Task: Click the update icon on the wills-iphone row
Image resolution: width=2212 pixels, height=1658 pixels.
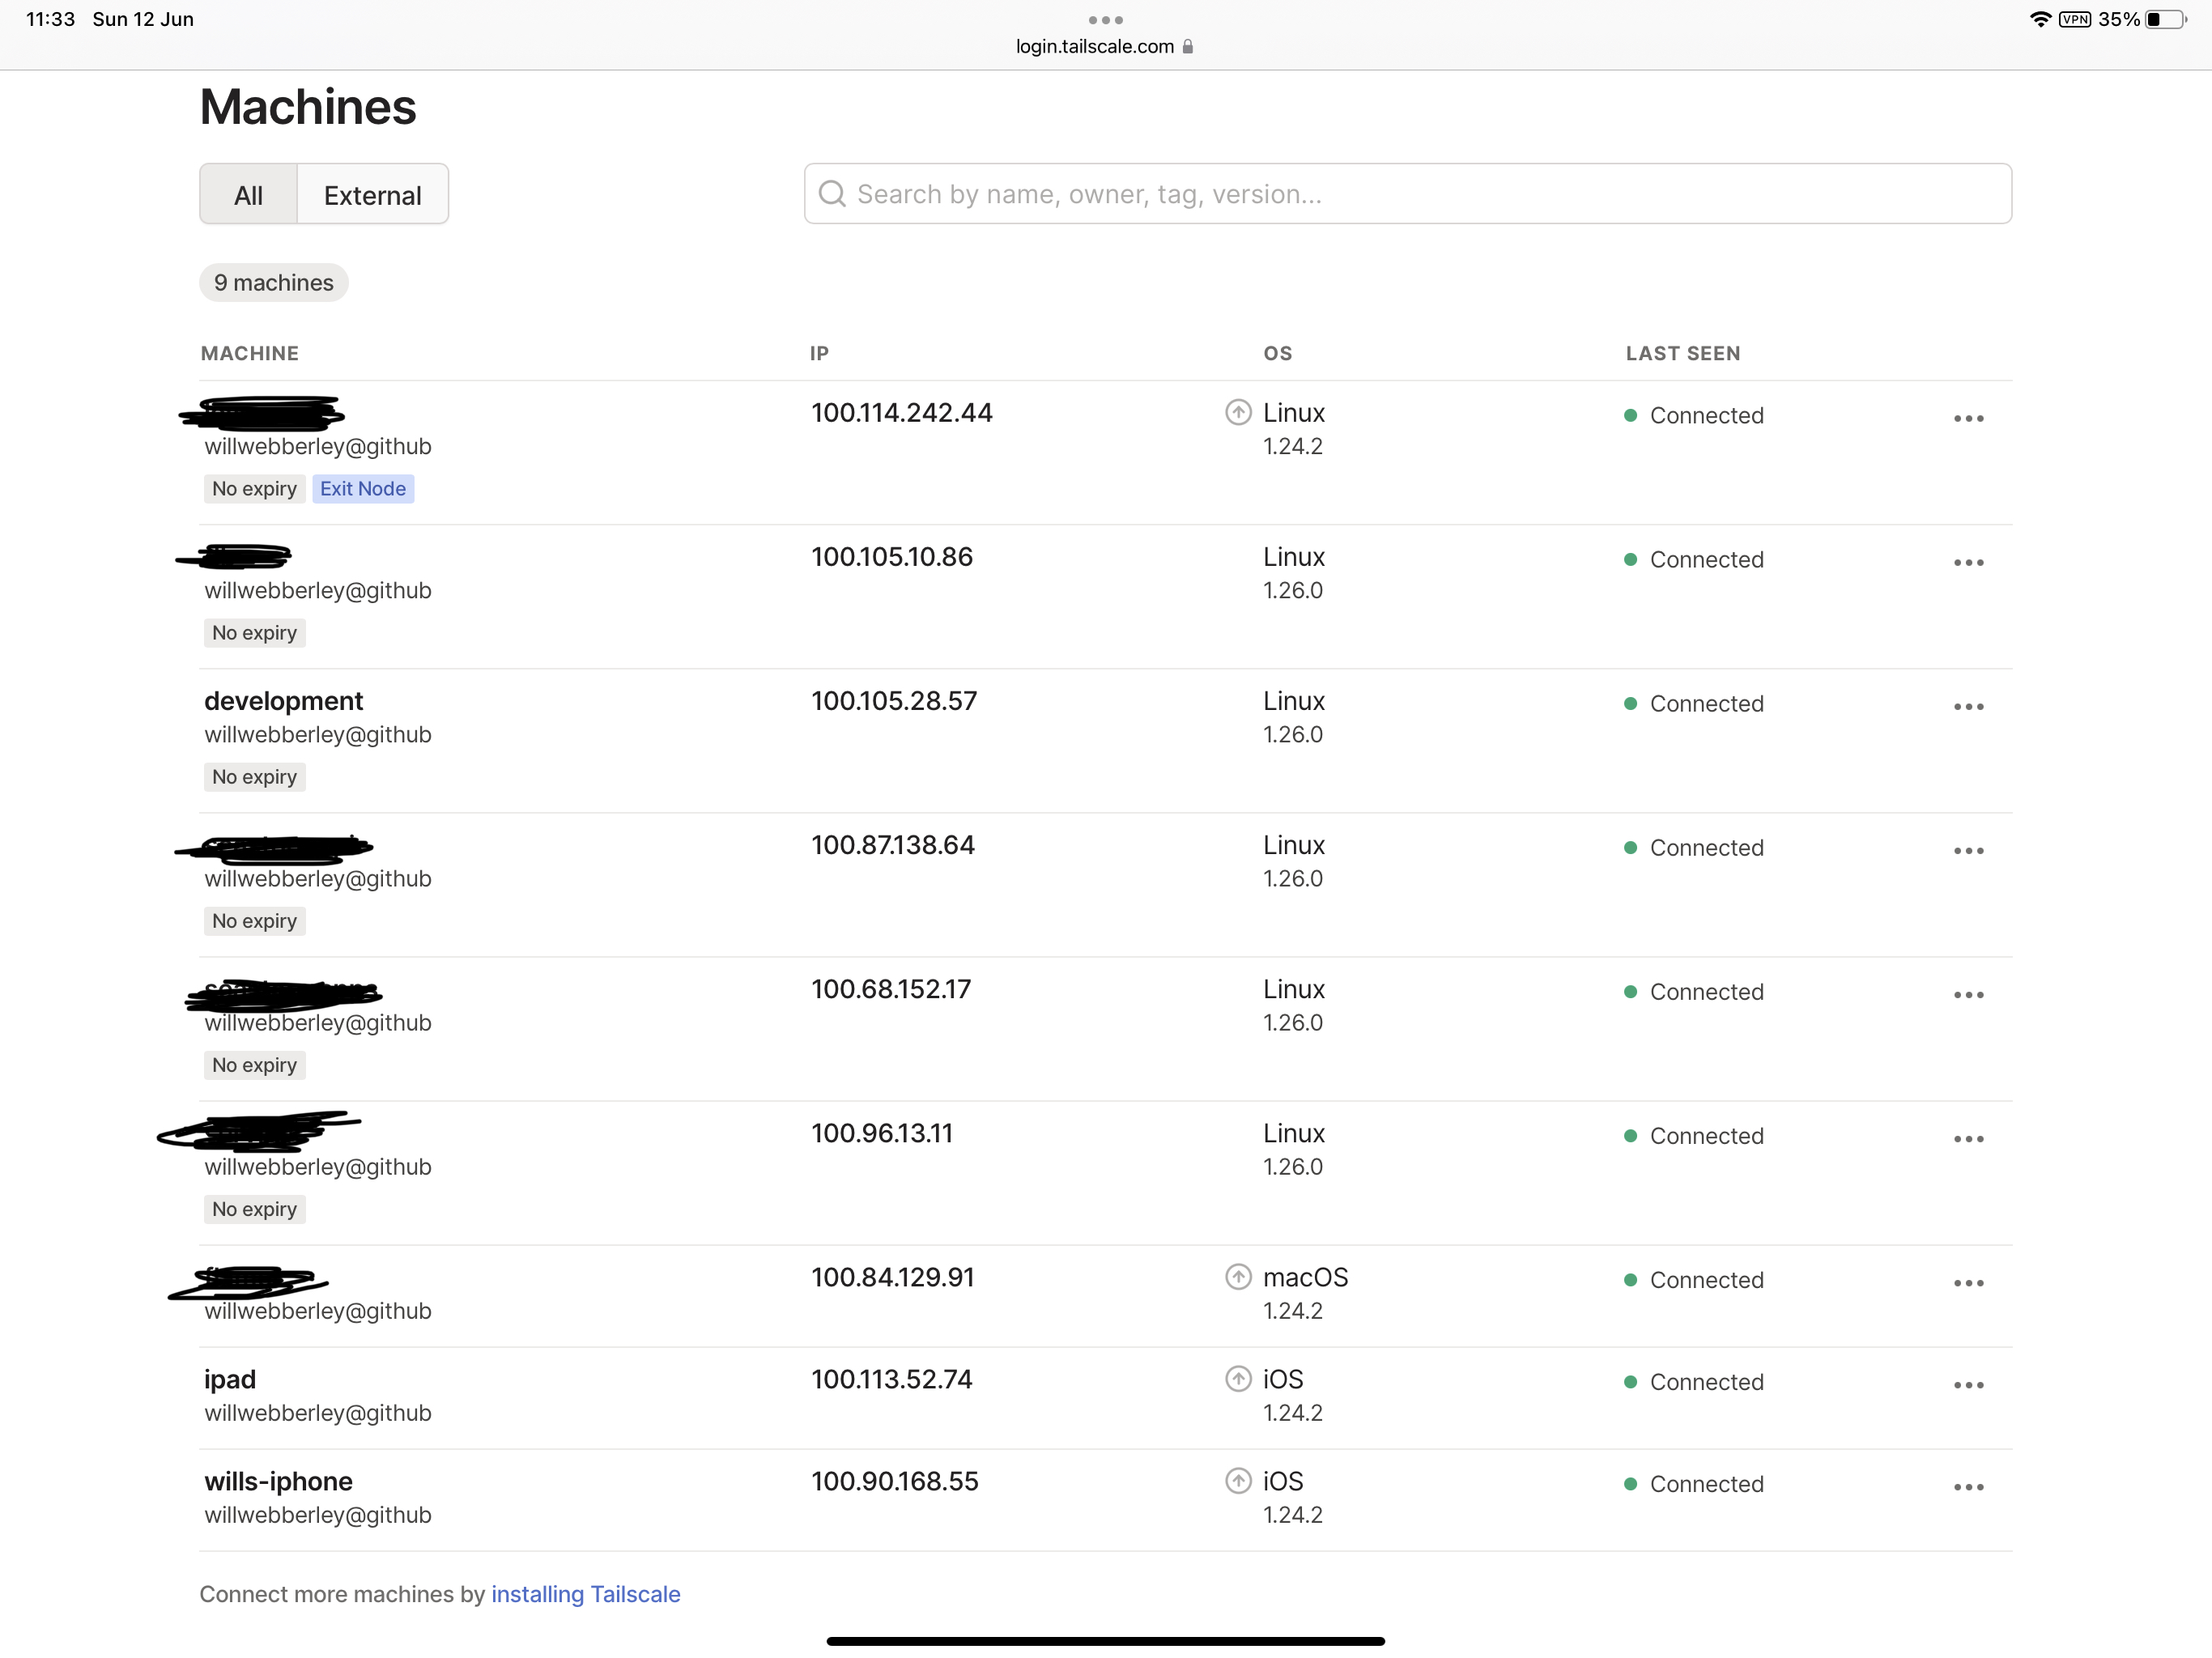Action: click(1239, 1481)
